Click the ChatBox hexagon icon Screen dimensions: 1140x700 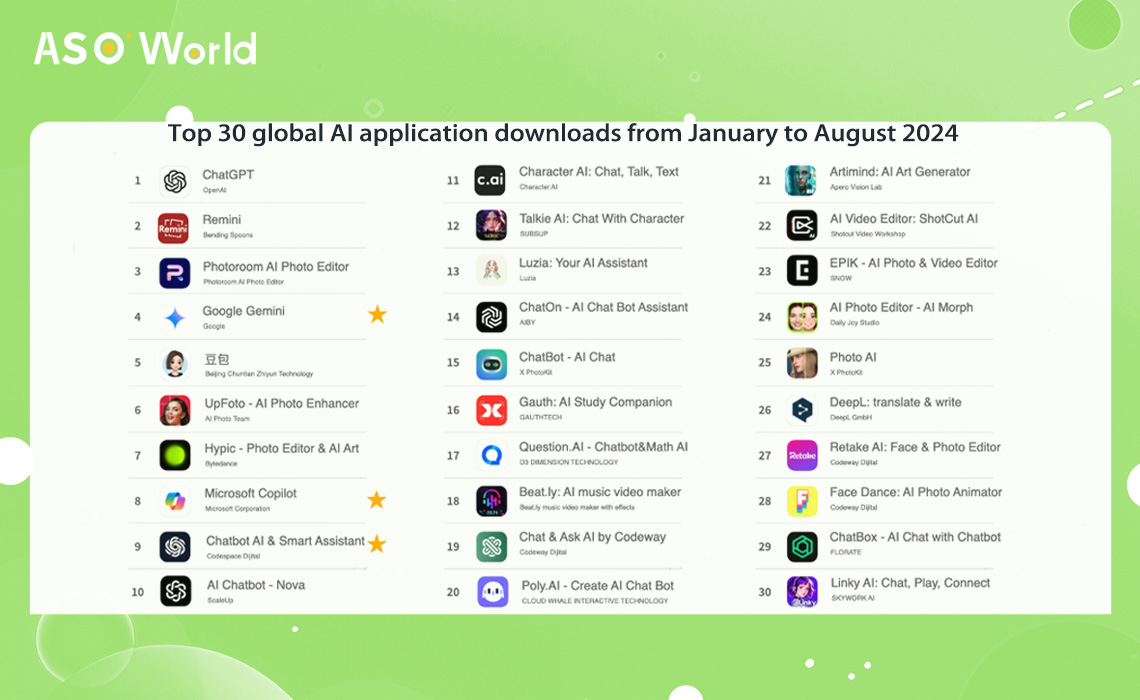(x=801, y=547)
